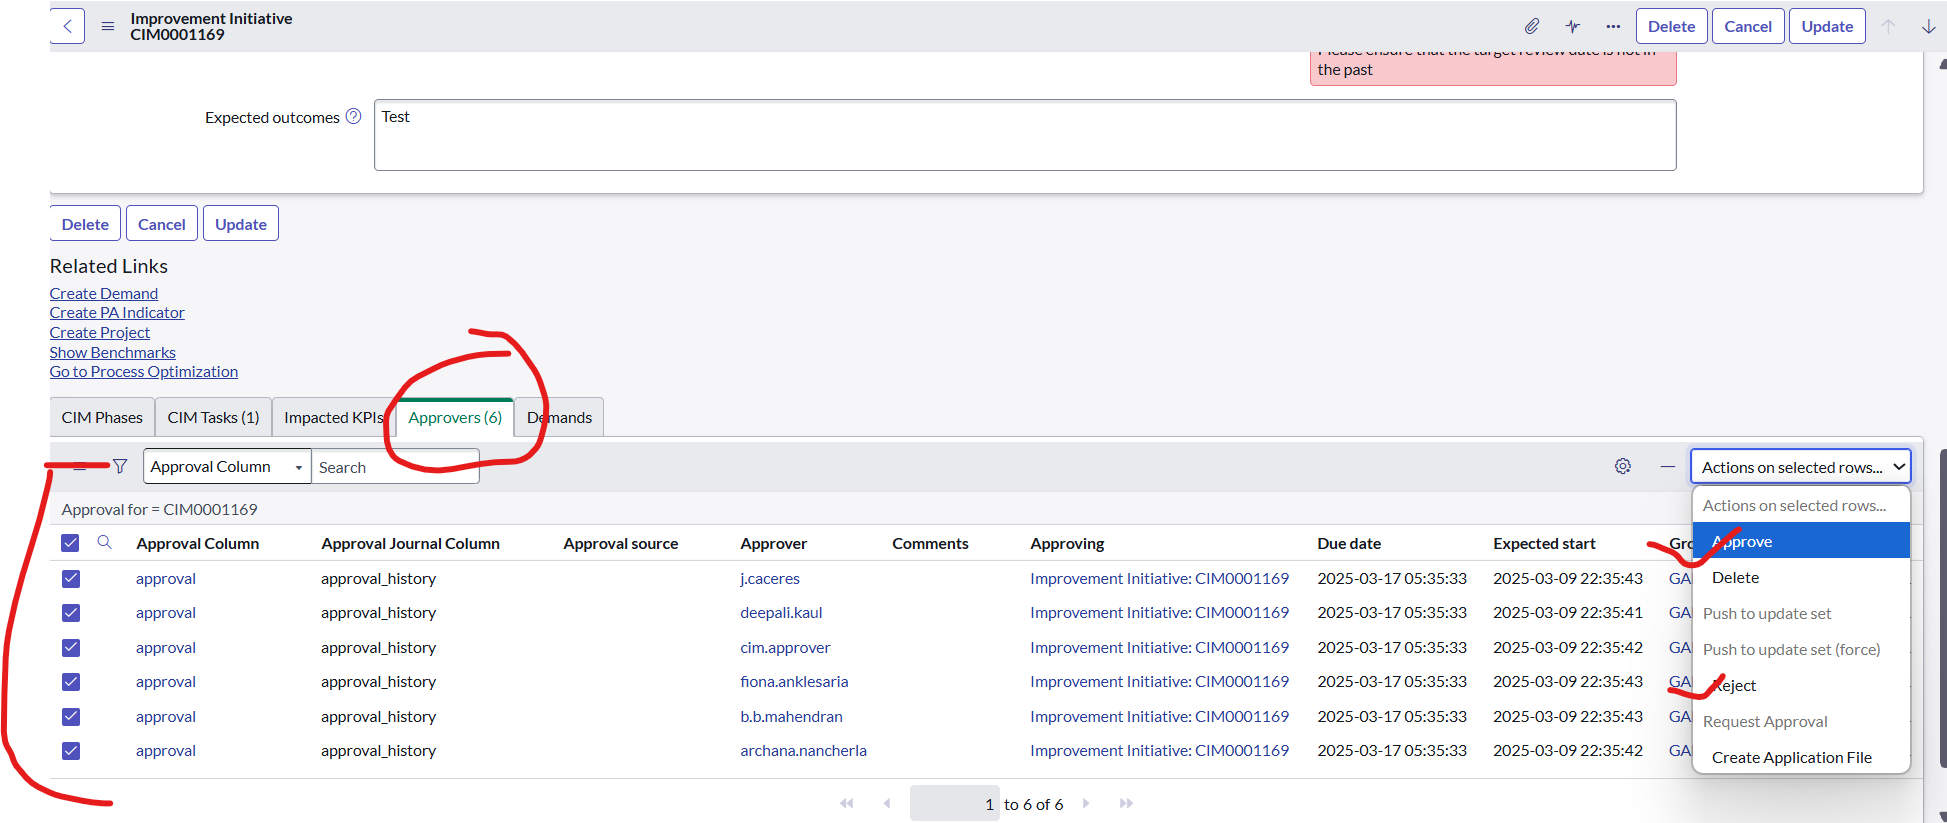Image resolution: width=1947 pixels, height=823 pixels.
Task: Switch to the Demands tab
Action: click(x=559, y=417)
